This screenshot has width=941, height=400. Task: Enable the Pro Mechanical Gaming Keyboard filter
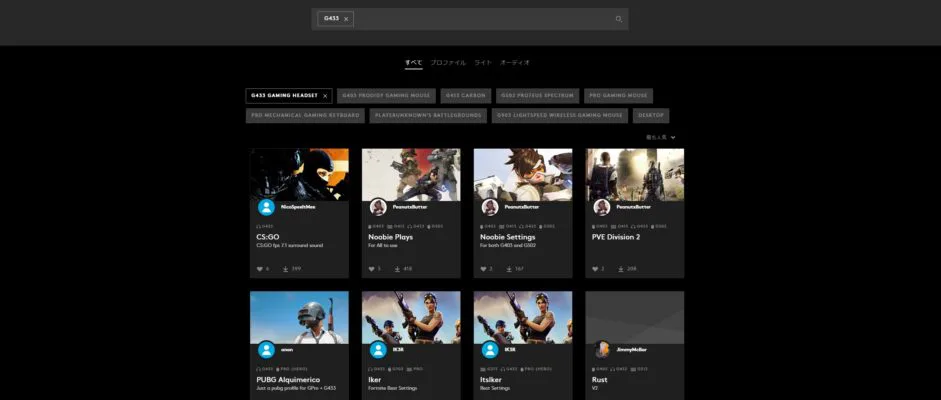pos(305,115)
